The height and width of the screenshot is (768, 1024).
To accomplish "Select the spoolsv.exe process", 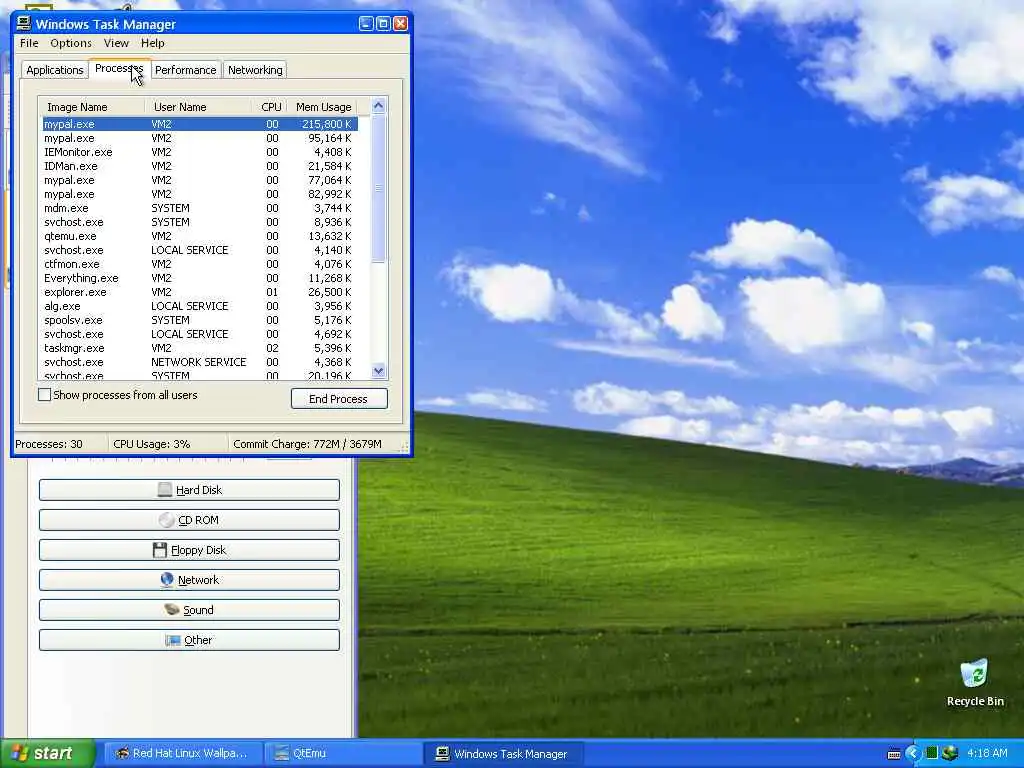I will (200, 321).
